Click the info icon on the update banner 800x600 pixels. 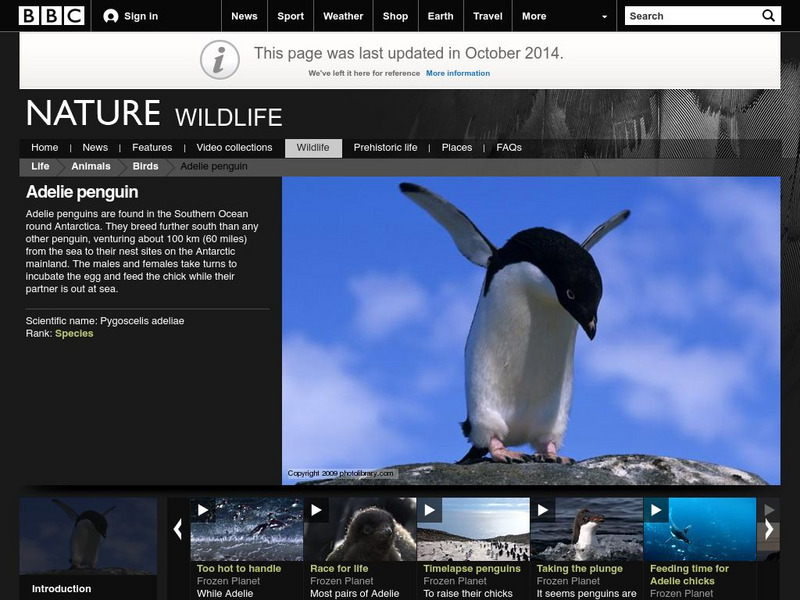click(218, 58)
